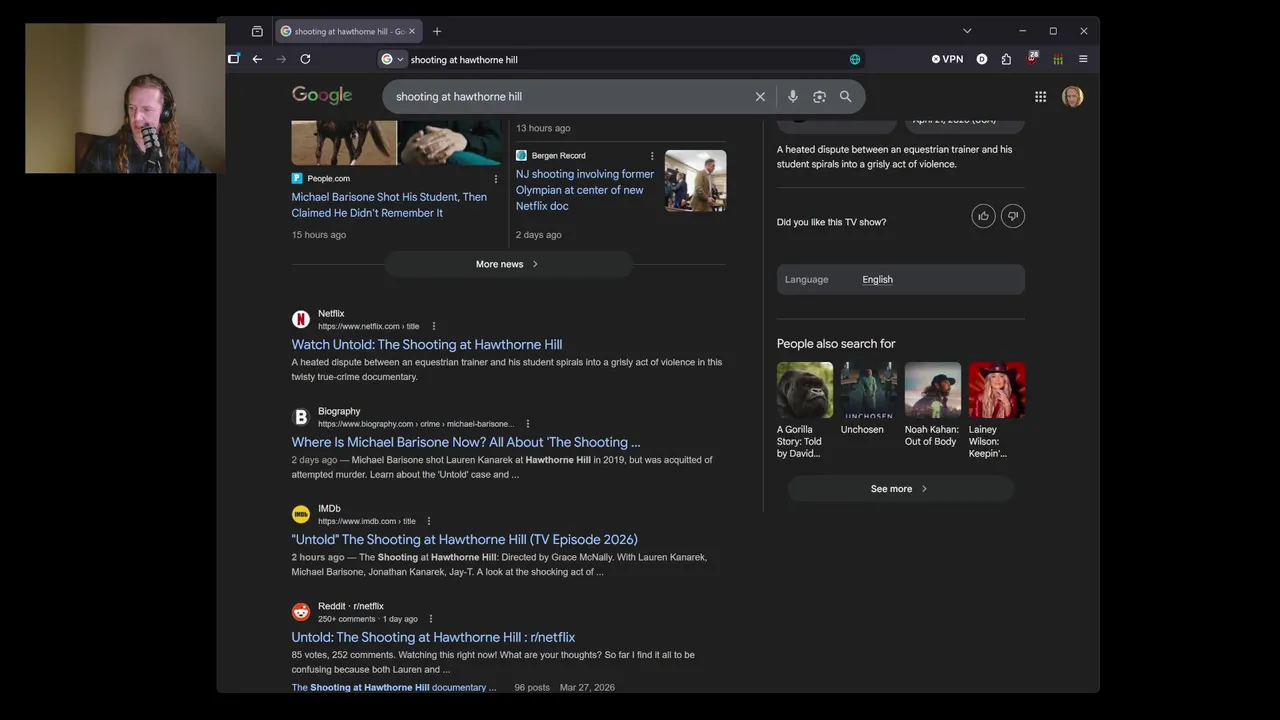1280x720 pixels.
Task: Toggle the browser sidebar panel icon
Action: (234, 59)
